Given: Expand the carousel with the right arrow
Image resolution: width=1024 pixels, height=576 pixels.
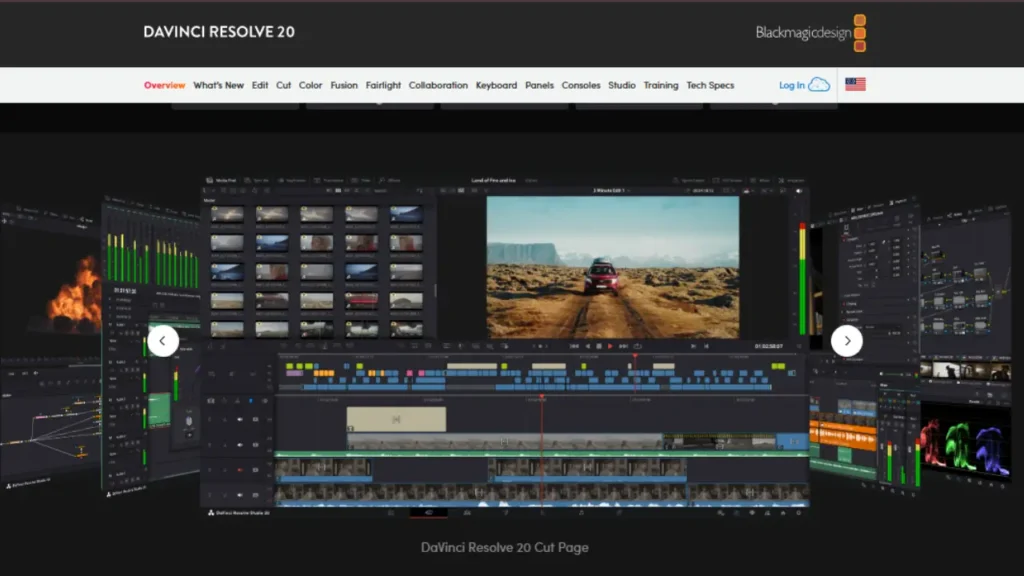Looking at the screenshot, I should pyautogui.click(x=846, y=341).
